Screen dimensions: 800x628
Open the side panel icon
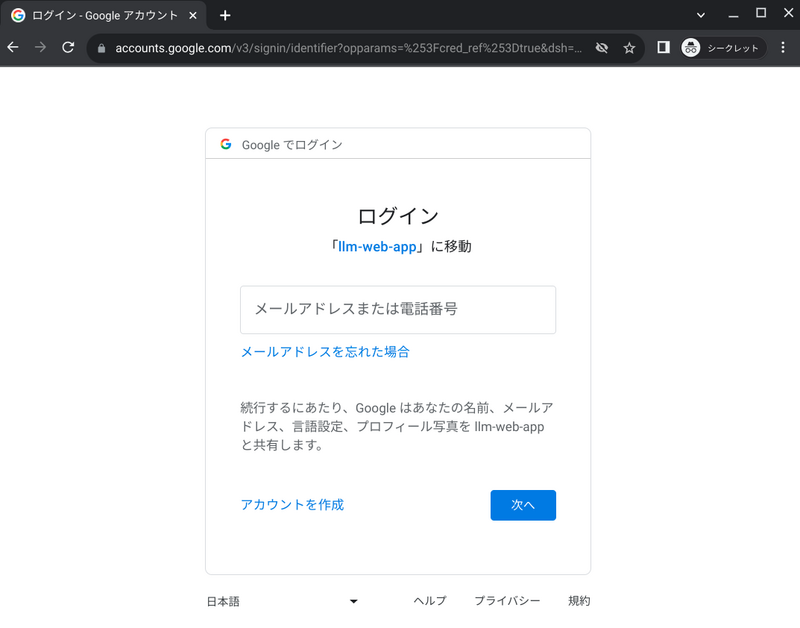[x=663, y=47]
